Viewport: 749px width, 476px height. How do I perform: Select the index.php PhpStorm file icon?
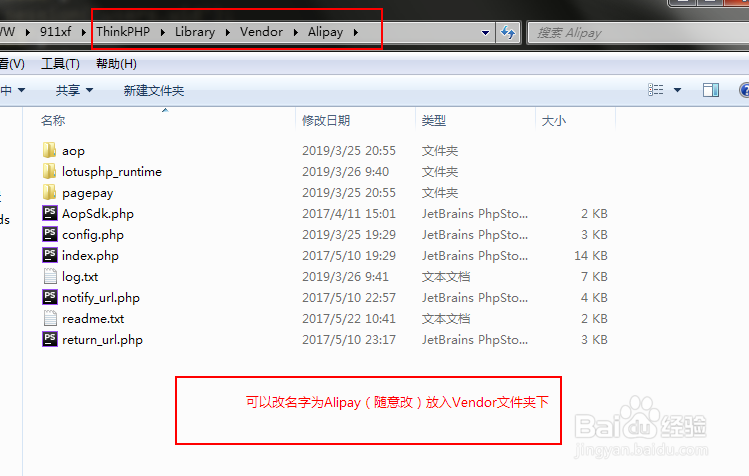click(50, 255)
